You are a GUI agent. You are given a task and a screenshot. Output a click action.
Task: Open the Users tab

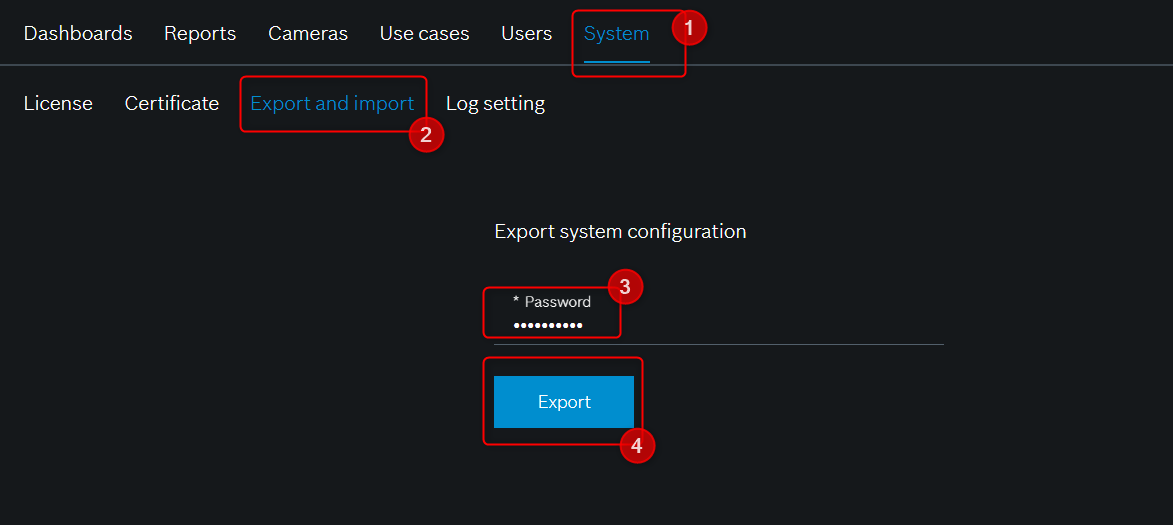coord(526,33)
